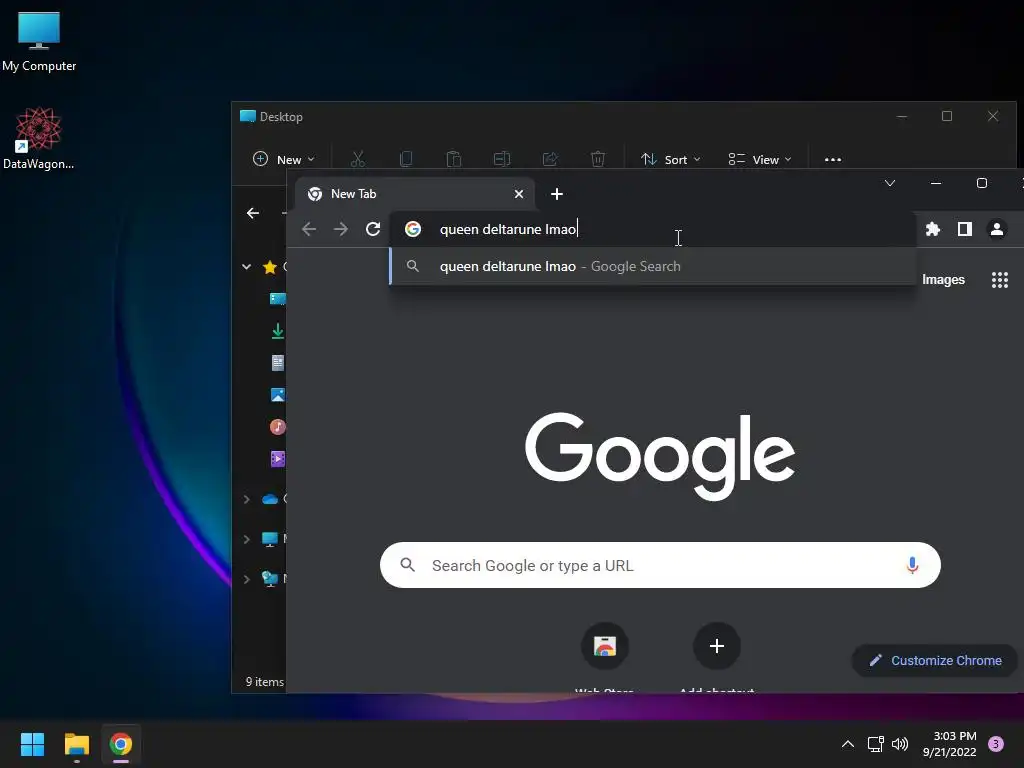Click the Customize Chrome button
The height and width of the screenshot is (768, 1024).
[x=935, y=660]
